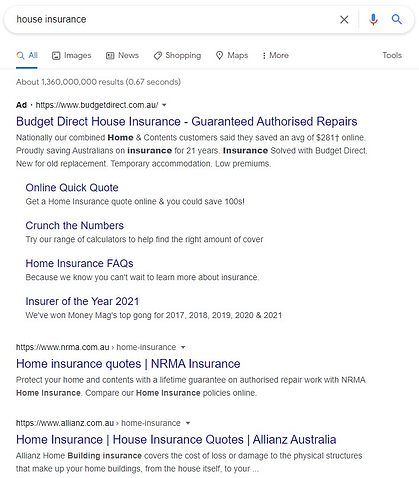
Task: Switch to News results tab
Action: click(x=122, y=55)
